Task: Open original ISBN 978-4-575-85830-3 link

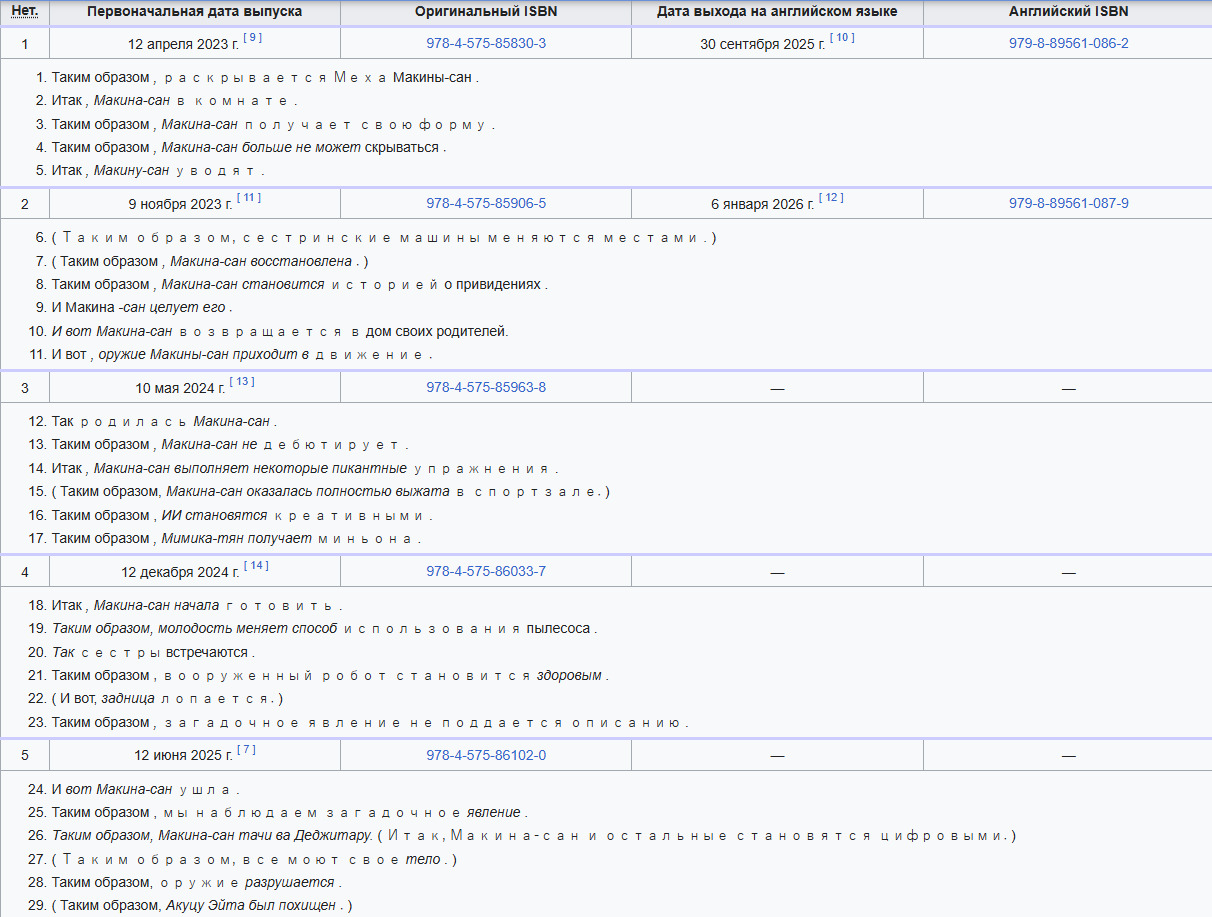Action: 486,43
